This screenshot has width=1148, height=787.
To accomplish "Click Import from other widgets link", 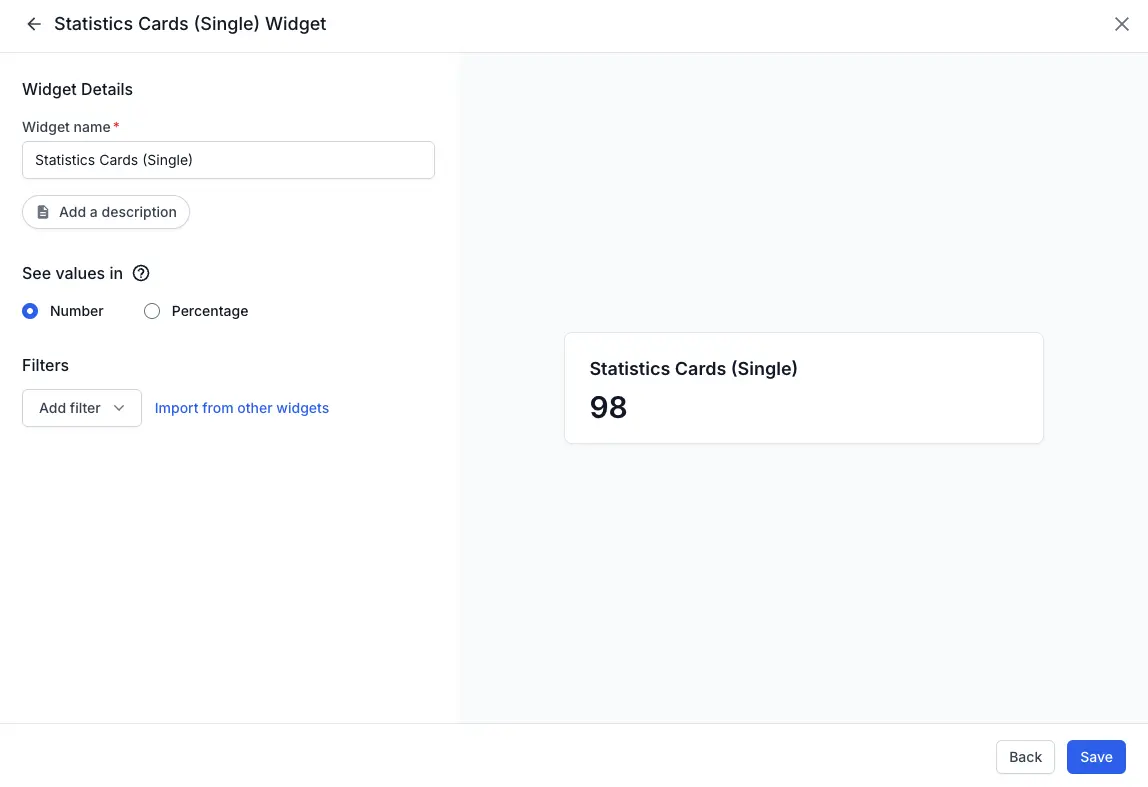I will click(242, 408).
